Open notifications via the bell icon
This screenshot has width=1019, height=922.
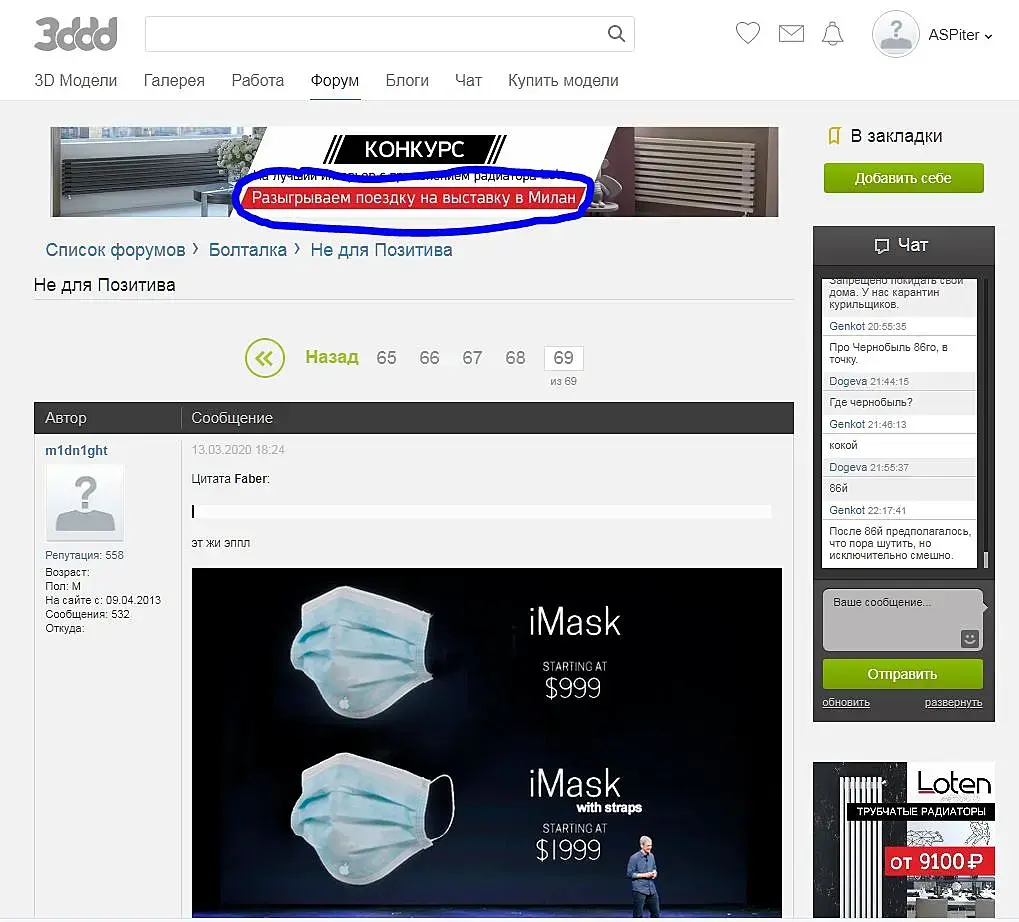(x=832, y=33)
